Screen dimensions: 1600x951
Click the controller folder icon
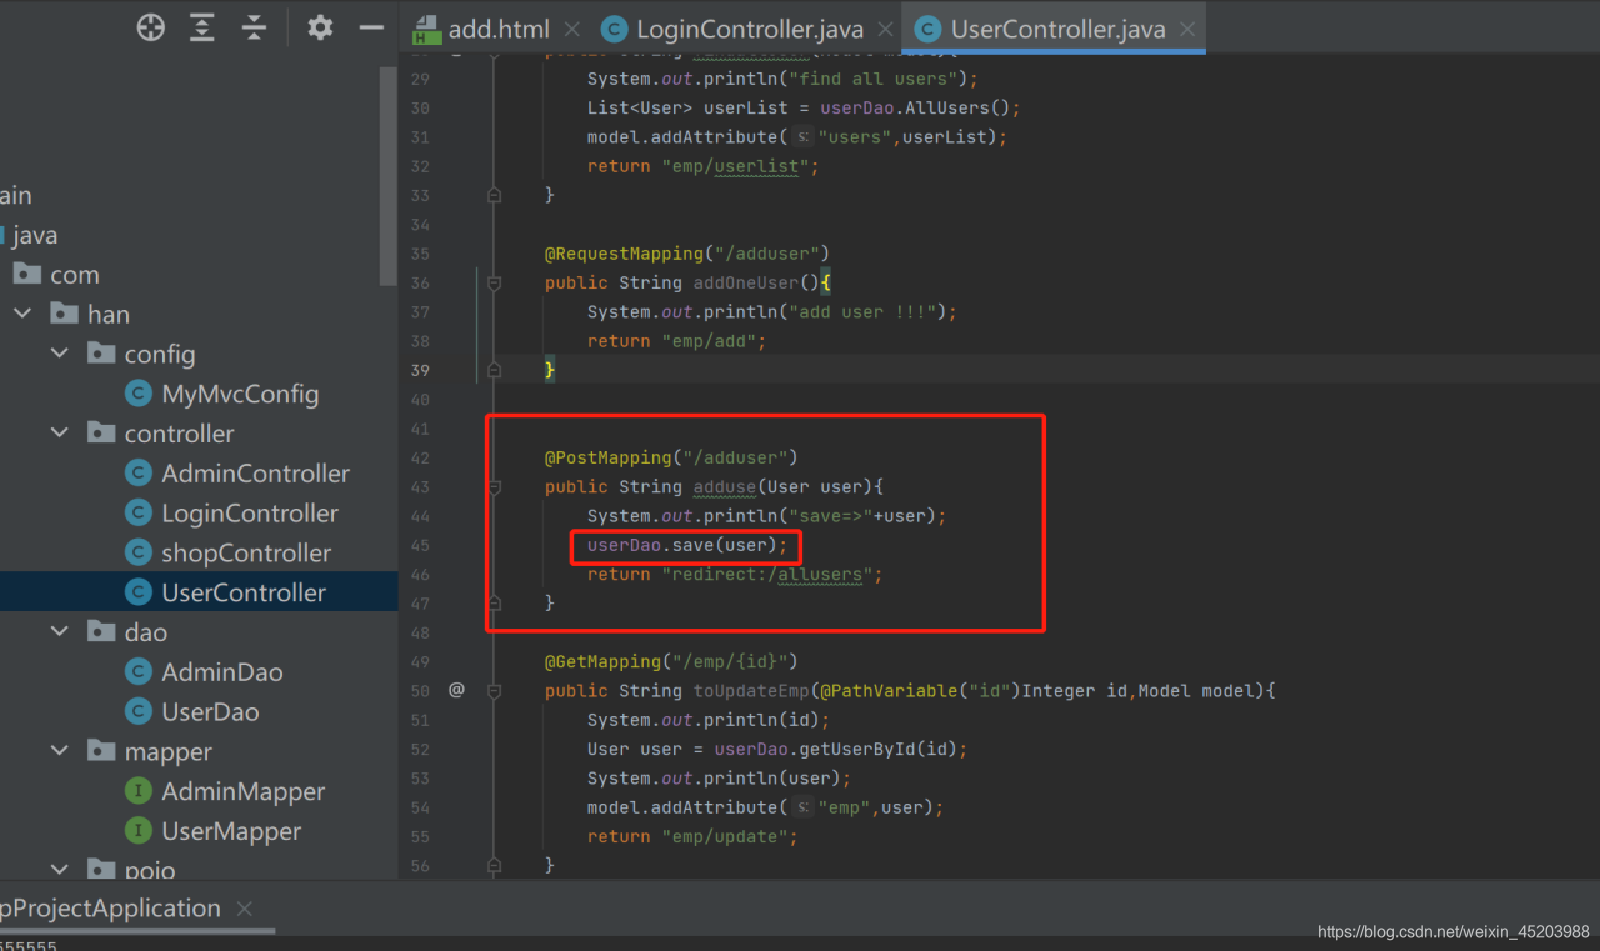click(101, 432)
